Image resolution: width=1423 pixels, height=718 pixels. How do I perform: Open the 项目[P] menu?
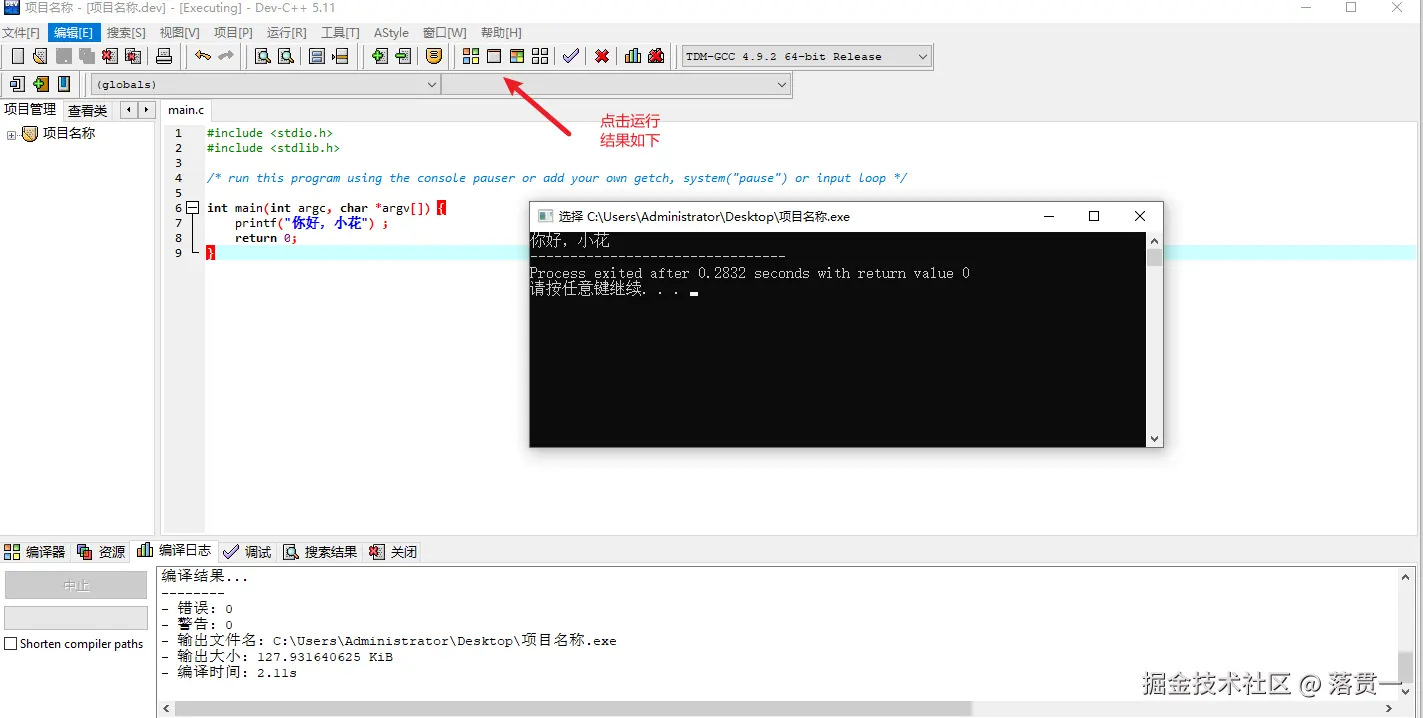click(x=233, y=33)
